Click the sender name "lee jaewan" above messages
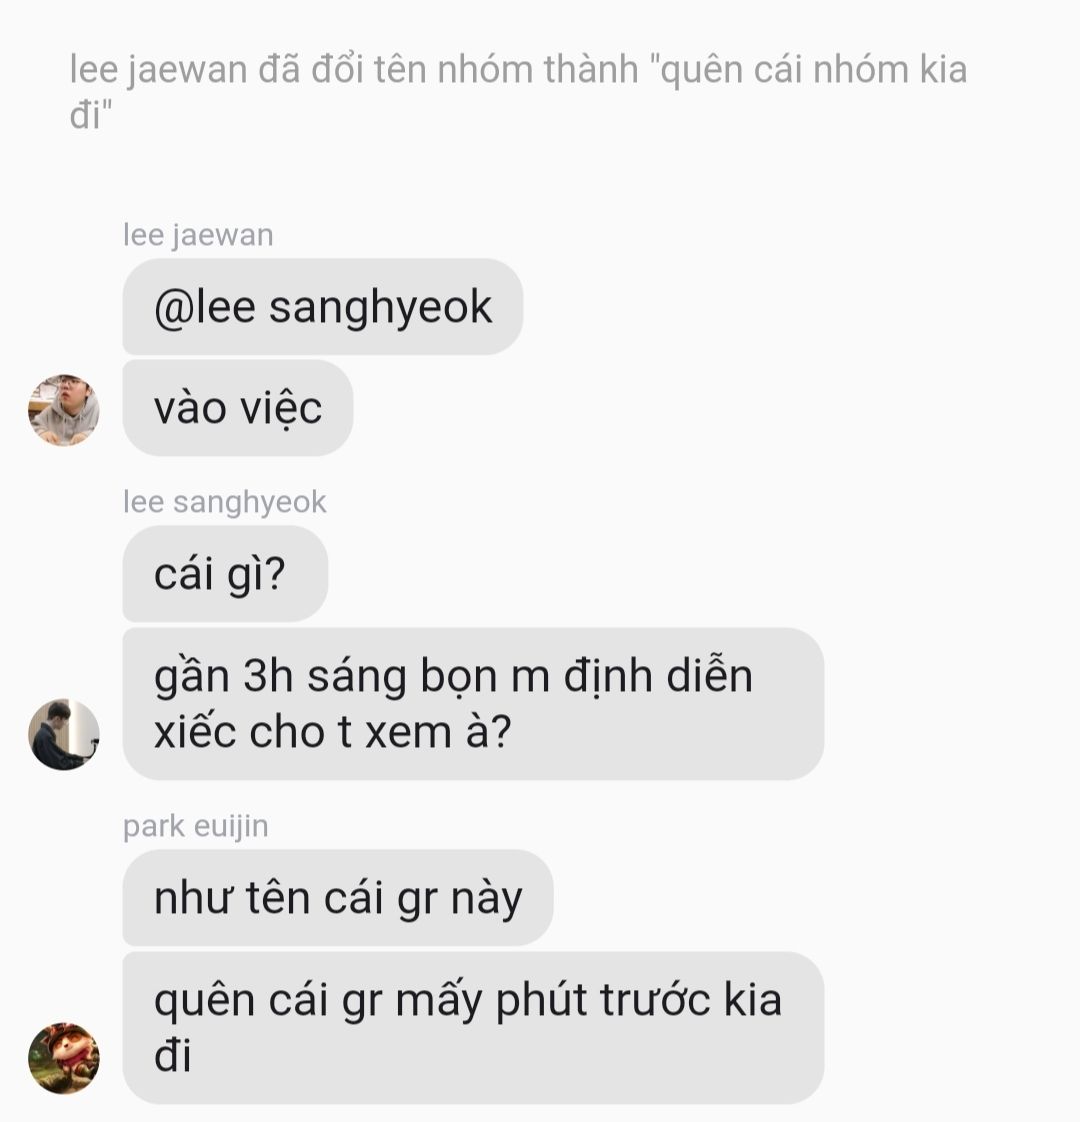This screenshot has width=1080, height=1122. pyautogui.click(x=198, y=235)
